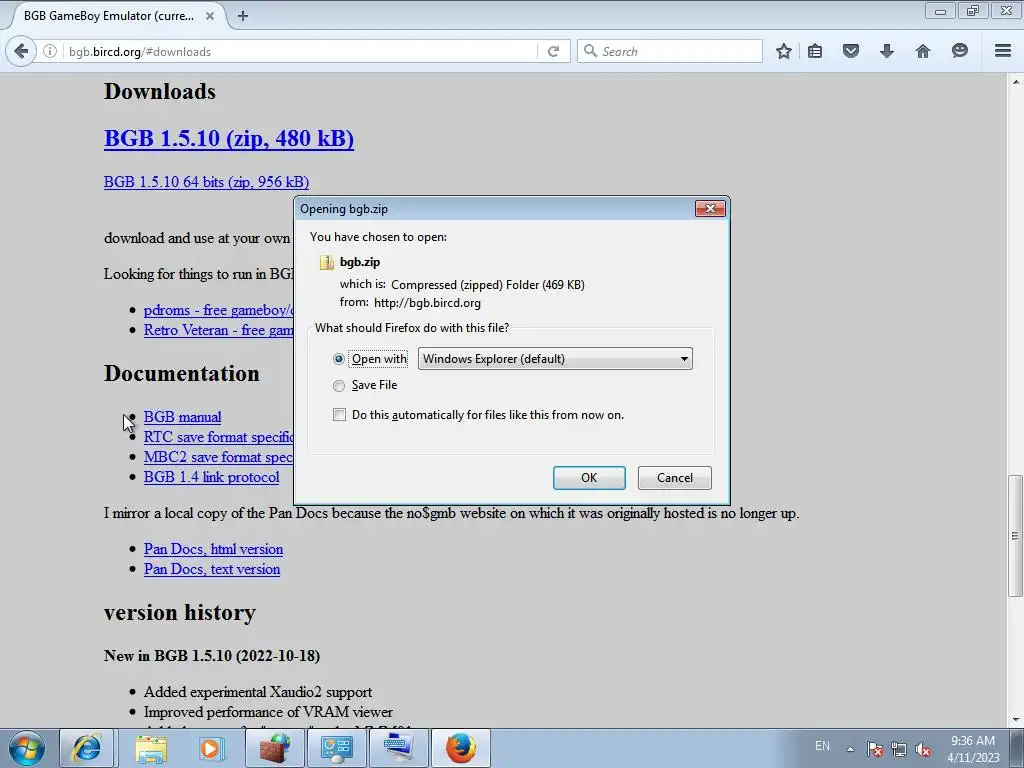Click the BGB 1.5.10 64 bits link
The image size is (1024, 768).
click(206, 182)
